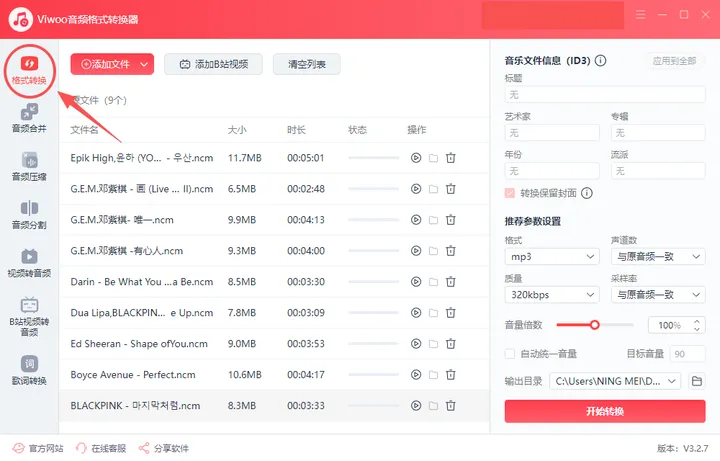The image size is (720, 461).
Task: Click the 应用到全部 button
Action: (x=675, y=61)
